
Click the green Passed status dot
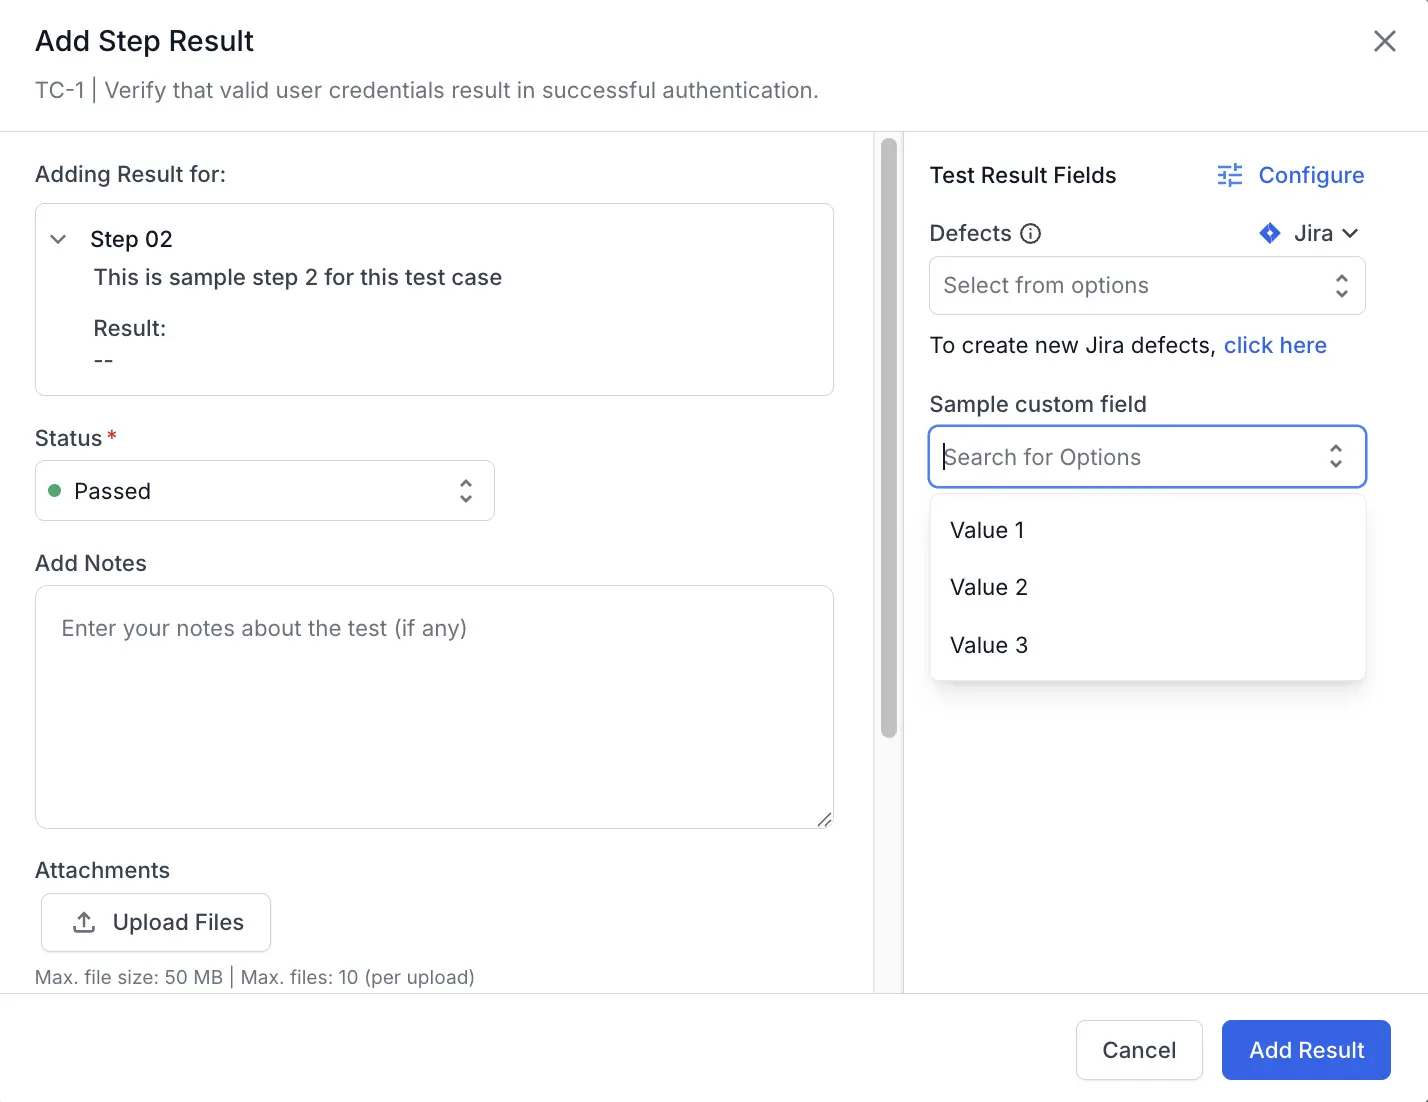(x=55, y=491)
